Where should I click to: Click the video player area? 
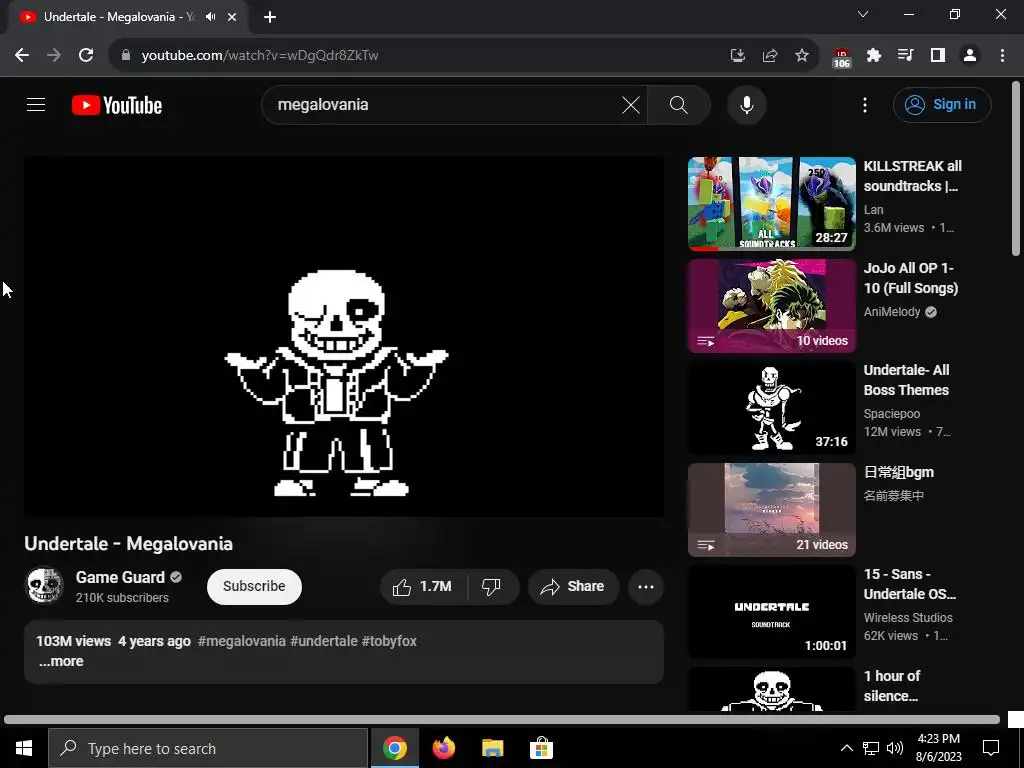click(344, 336)
